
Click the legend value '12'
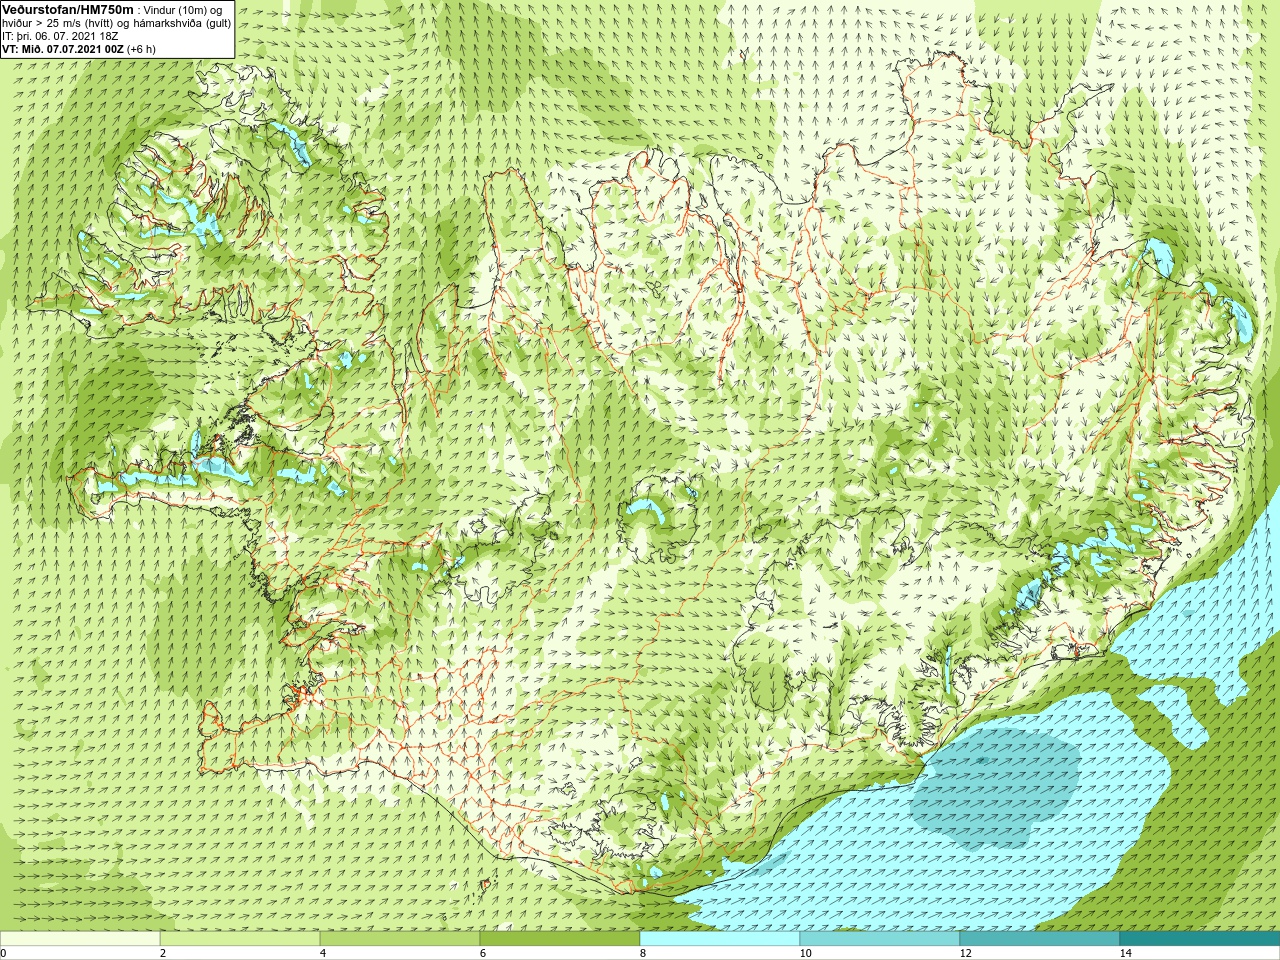tap(965, 953)
